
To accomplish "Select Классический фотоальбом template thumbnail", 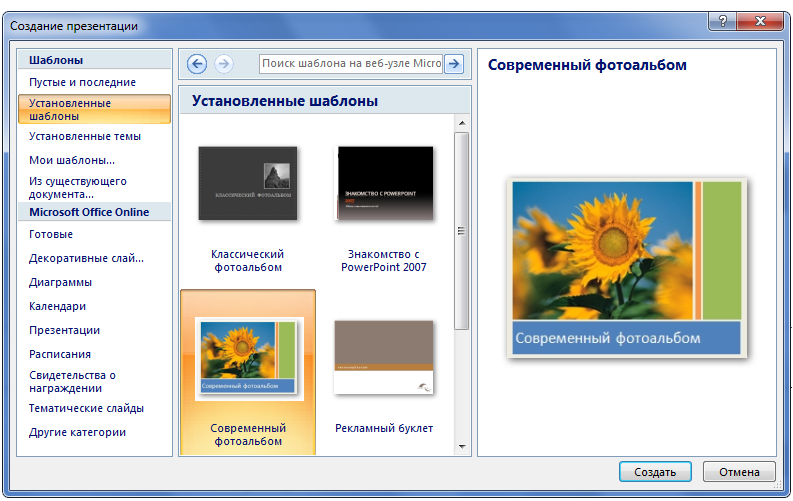I will (248, 183).
